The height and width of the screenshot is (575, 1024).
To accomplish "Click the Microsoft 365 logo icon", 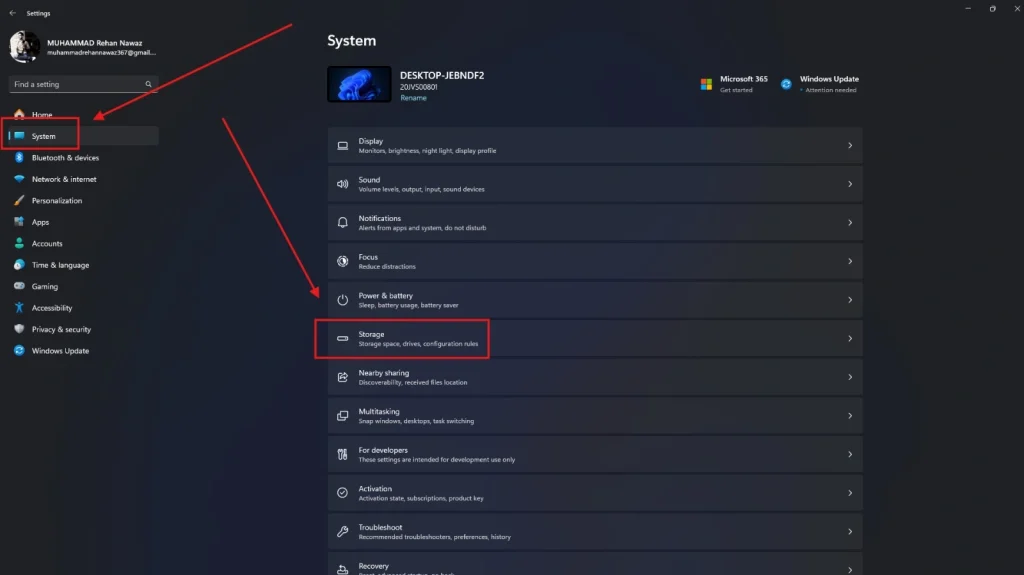I will tap(706, 84).
